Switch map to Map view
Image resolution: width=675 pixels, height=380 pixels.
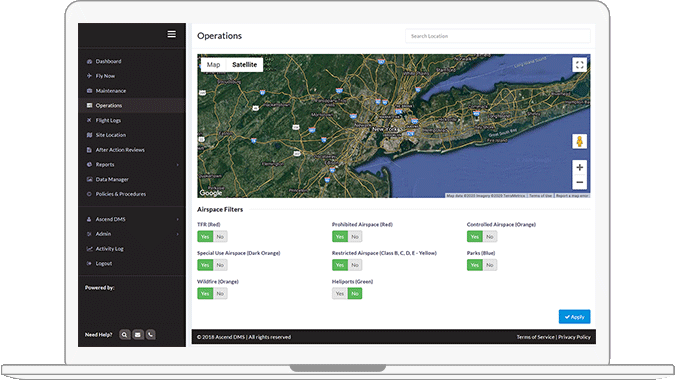pyautogui.click(x=213, y=65)
